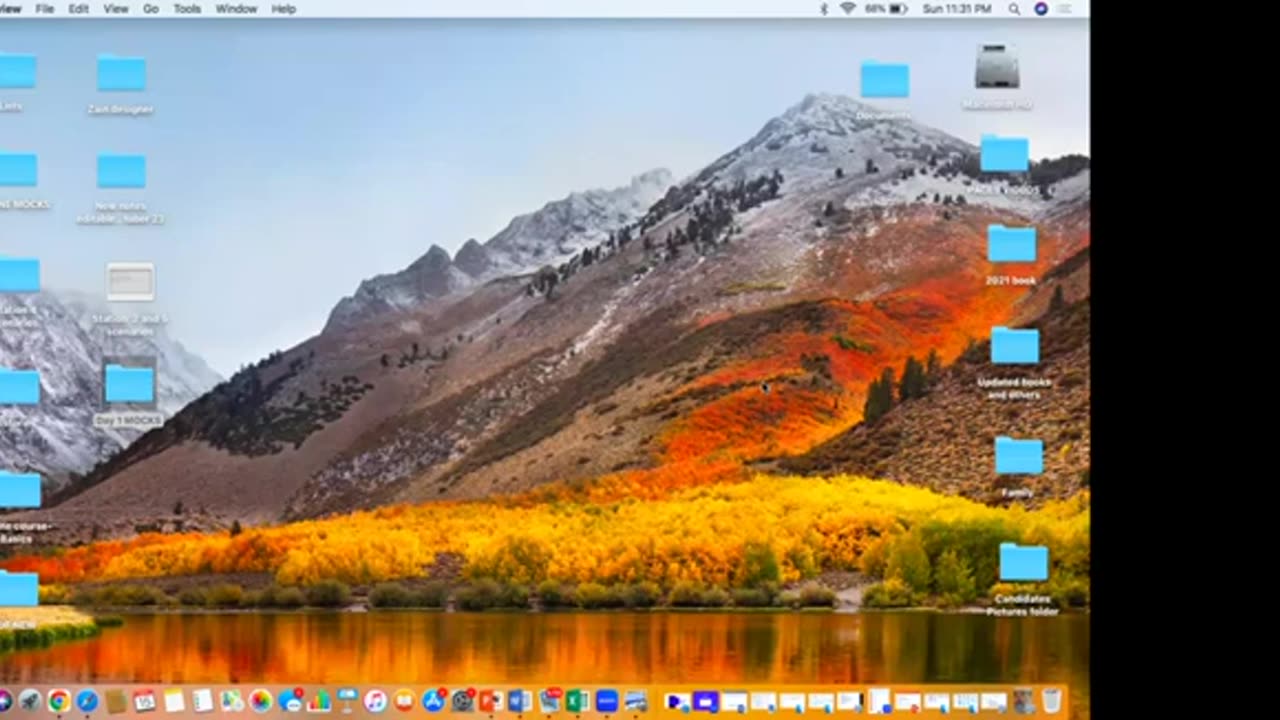Image resolution: width=1280 pixels, height=720 pixels.
Task: Open Microsoft Word in Dock
Action: 519,701
